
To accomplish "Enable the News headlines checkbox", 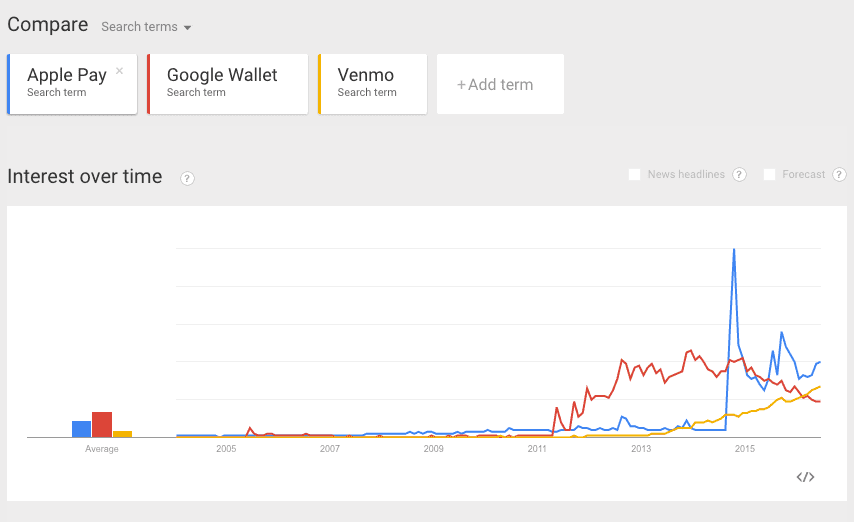I will [634, 175].
